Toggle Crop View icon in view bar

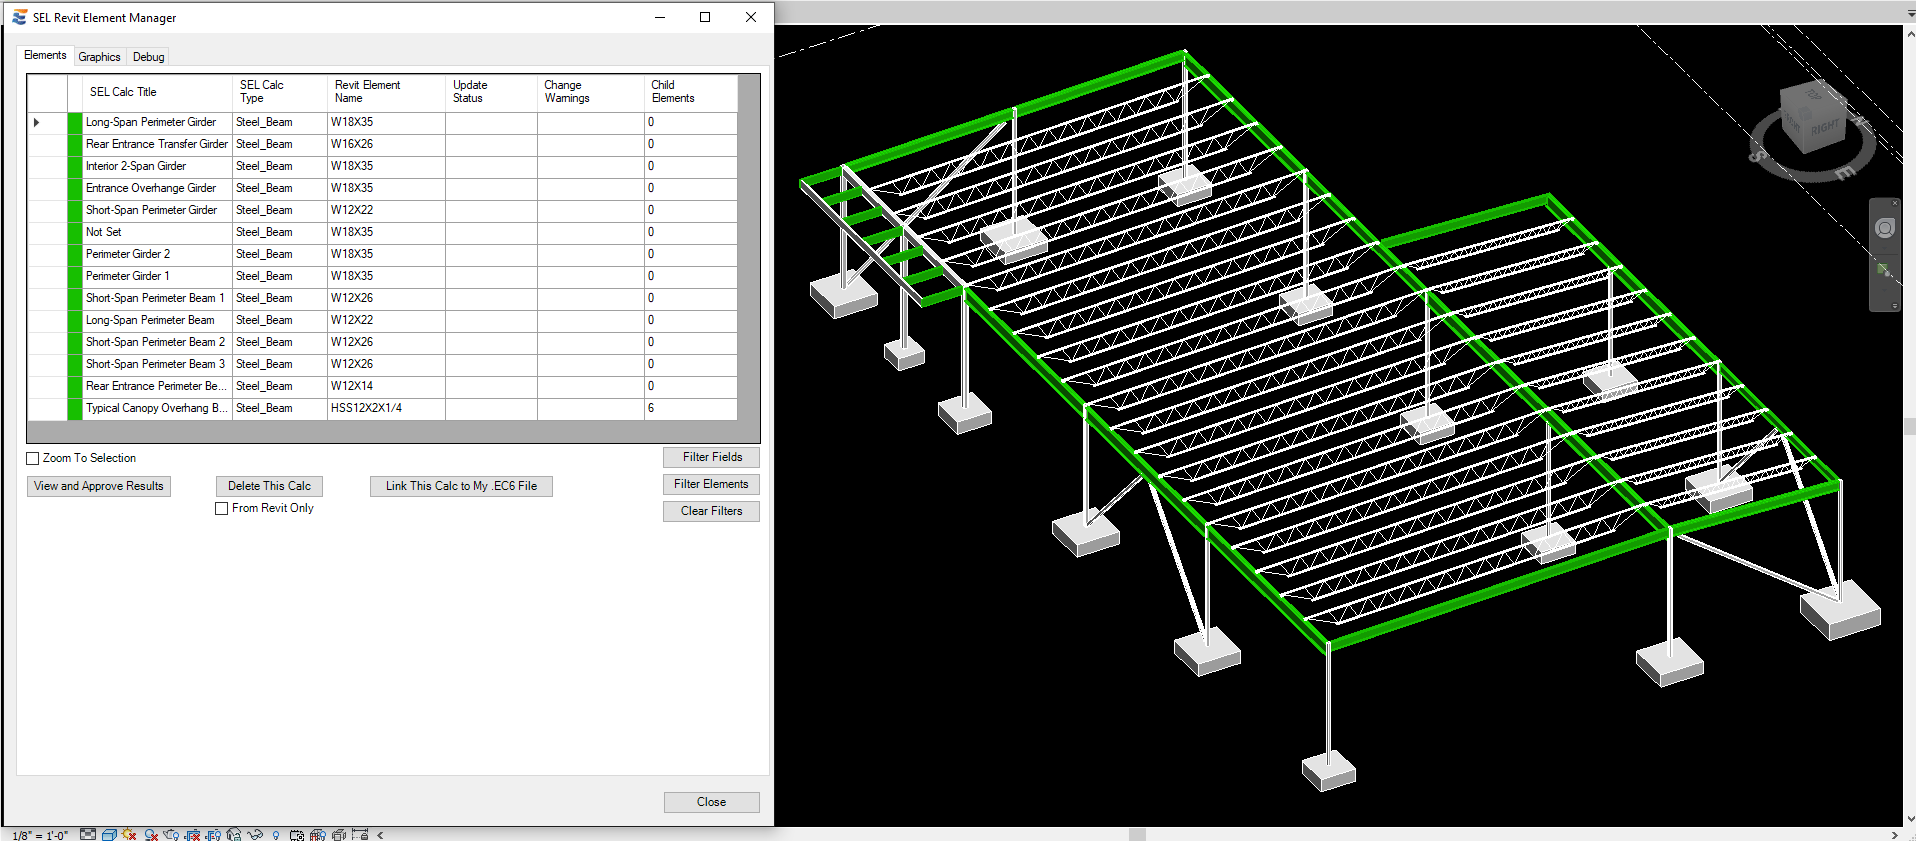192,834
